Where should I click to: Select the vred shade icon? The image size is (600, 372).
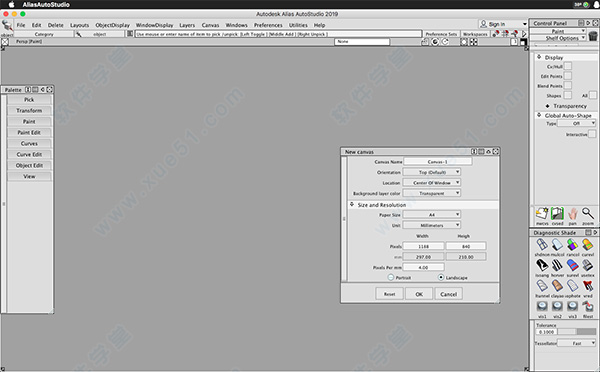click(x=588, y=286)
